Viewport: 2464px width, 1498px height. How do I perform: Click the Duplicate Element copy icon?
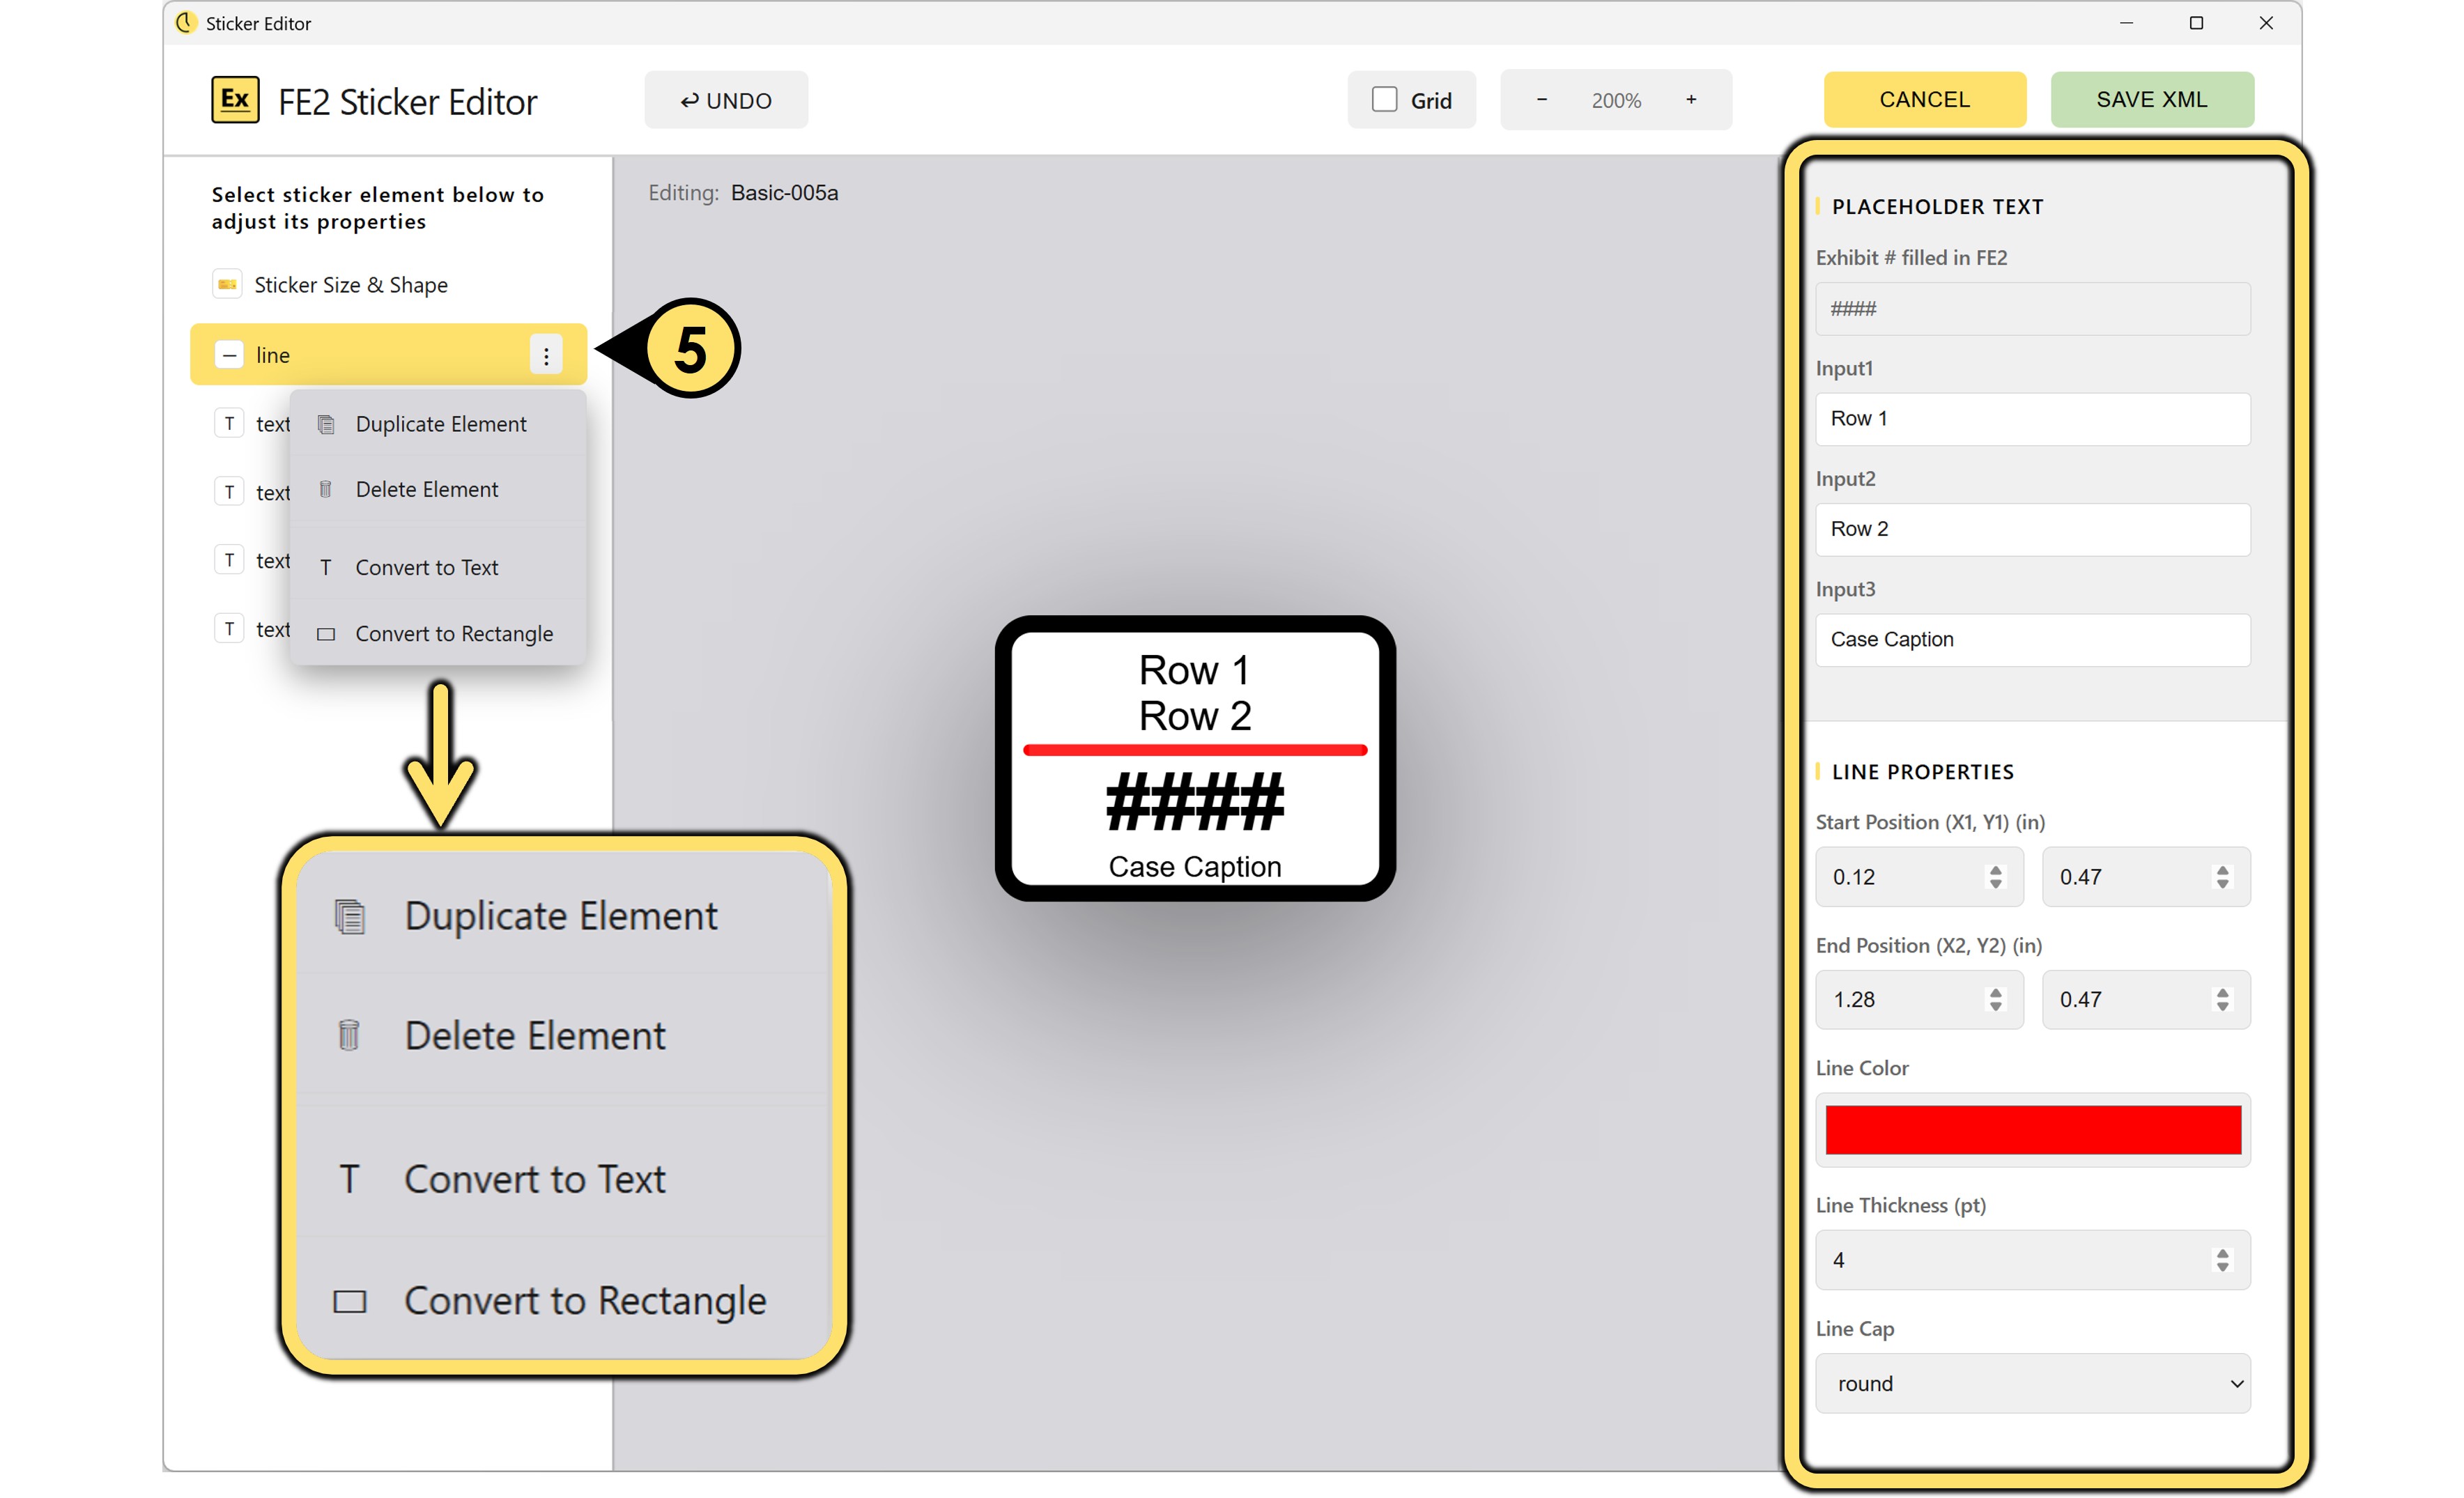(326, 424)
